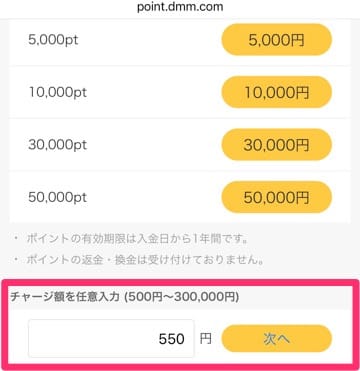Click the 5,000pt label
The image size is (360, 371).
[x=53, y=40]
